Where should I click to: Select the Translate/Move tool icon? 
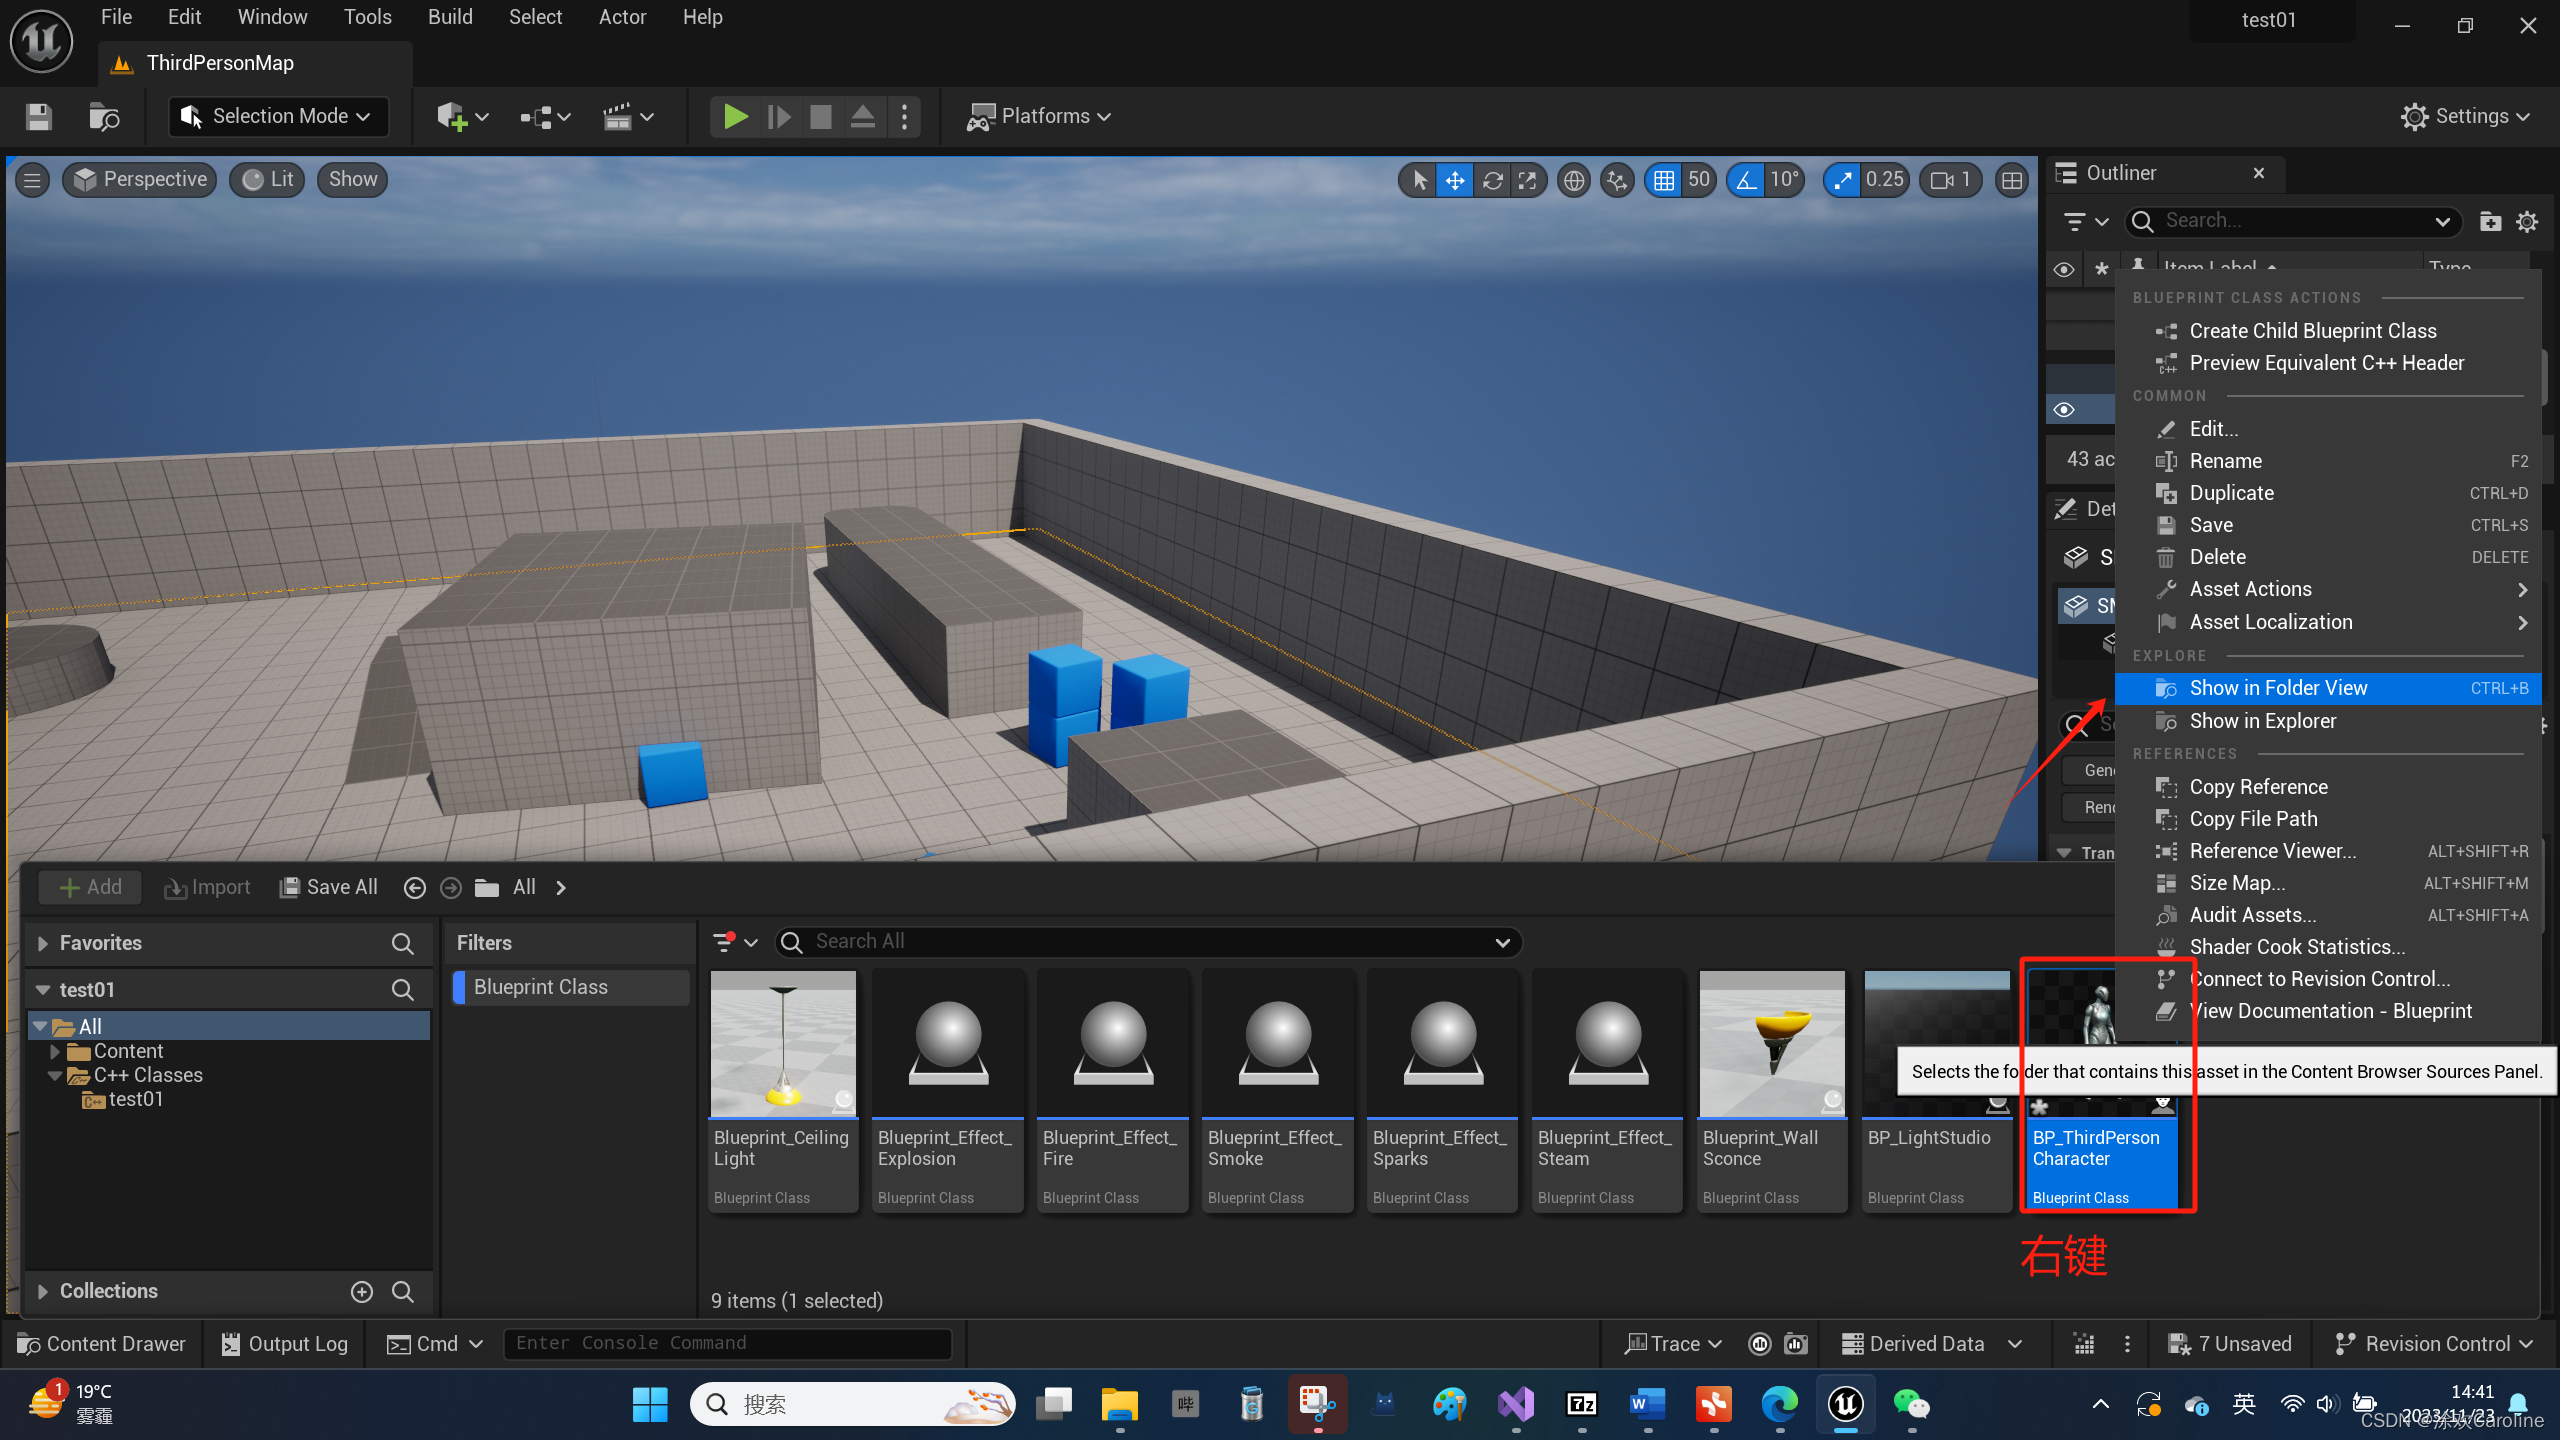pyautogui.click(x=1456, y=179)
